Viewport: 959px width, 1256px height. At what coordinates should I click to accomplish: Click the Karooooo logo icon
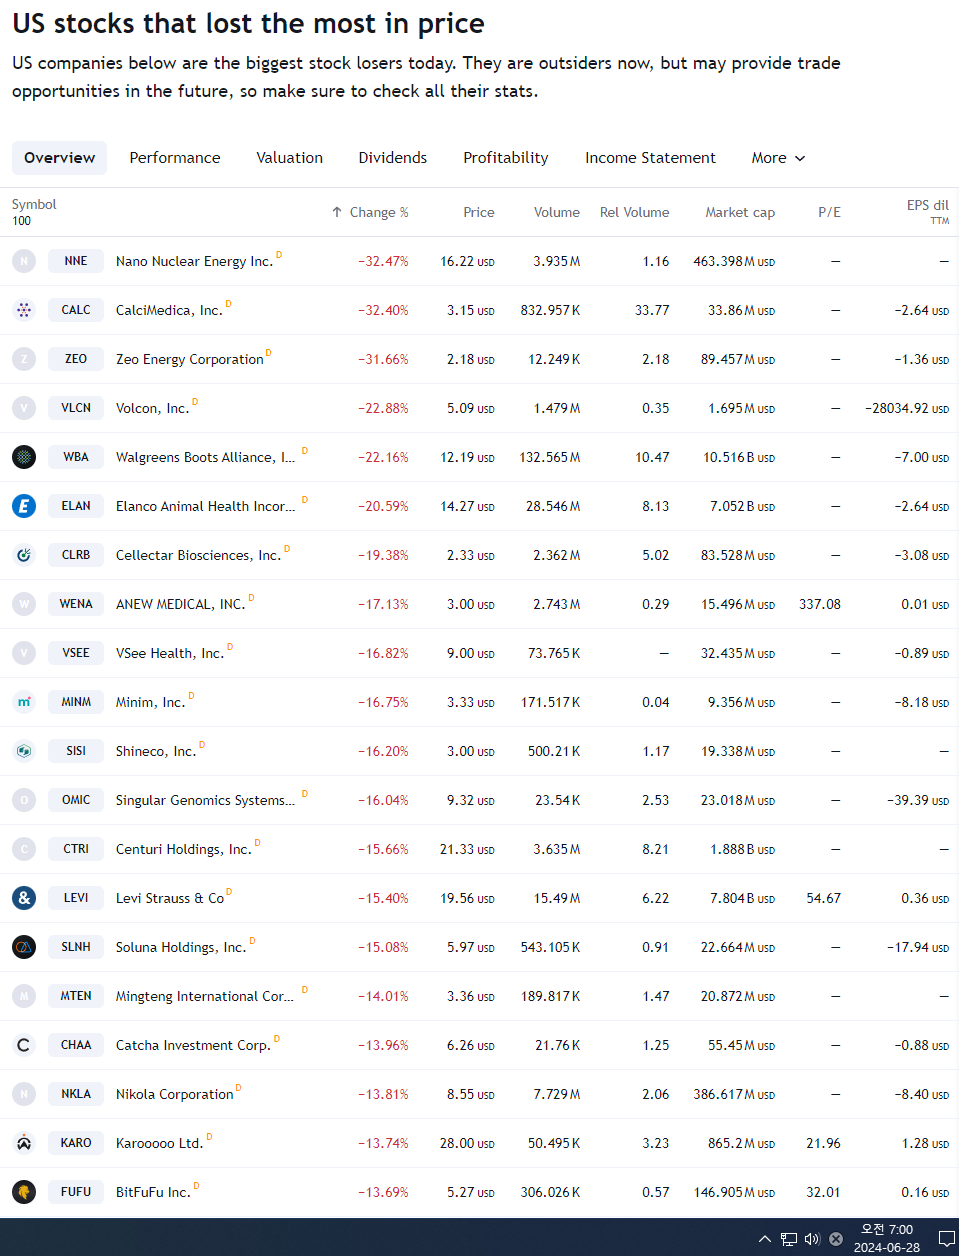pos(24,1143)
